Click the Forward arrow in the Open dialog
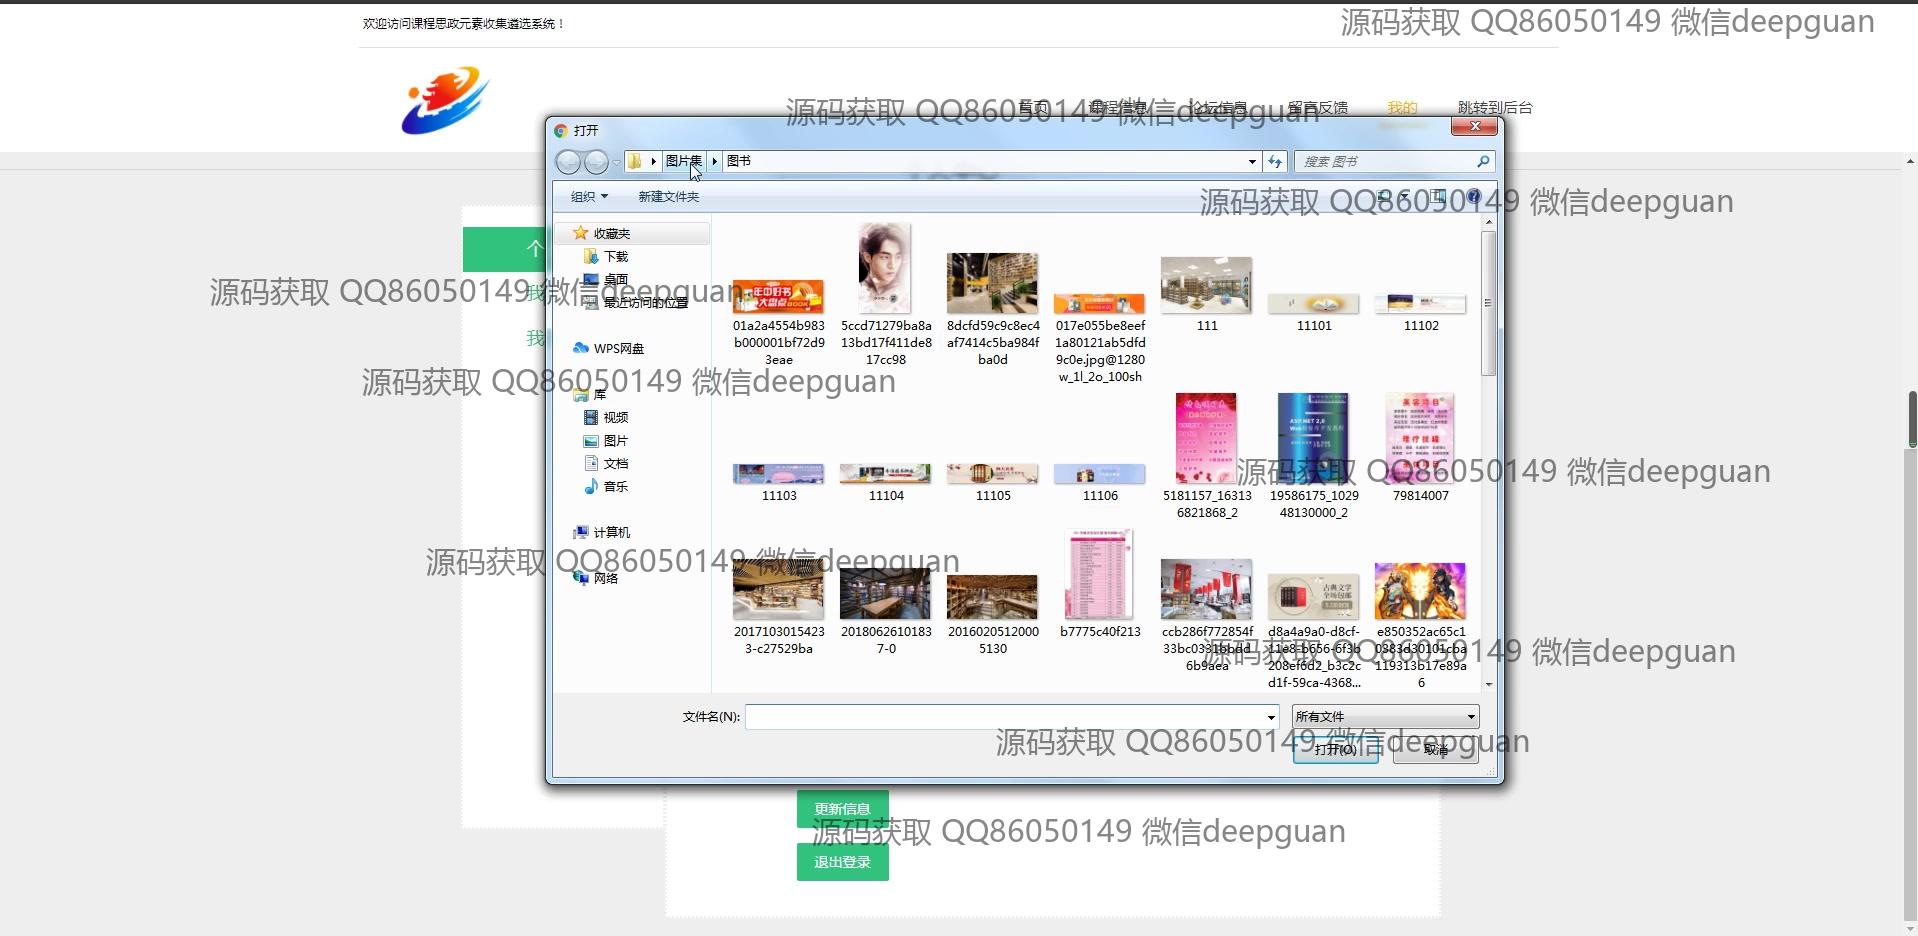This screenshot has height=936, width=1918. [596, 161]
